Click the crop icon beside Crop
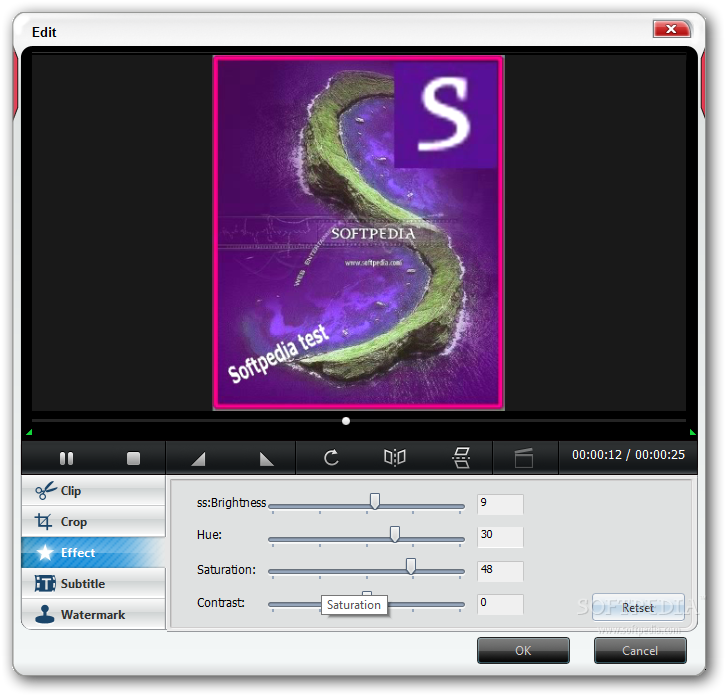726x696 pixels. click(x=44, y=521)
